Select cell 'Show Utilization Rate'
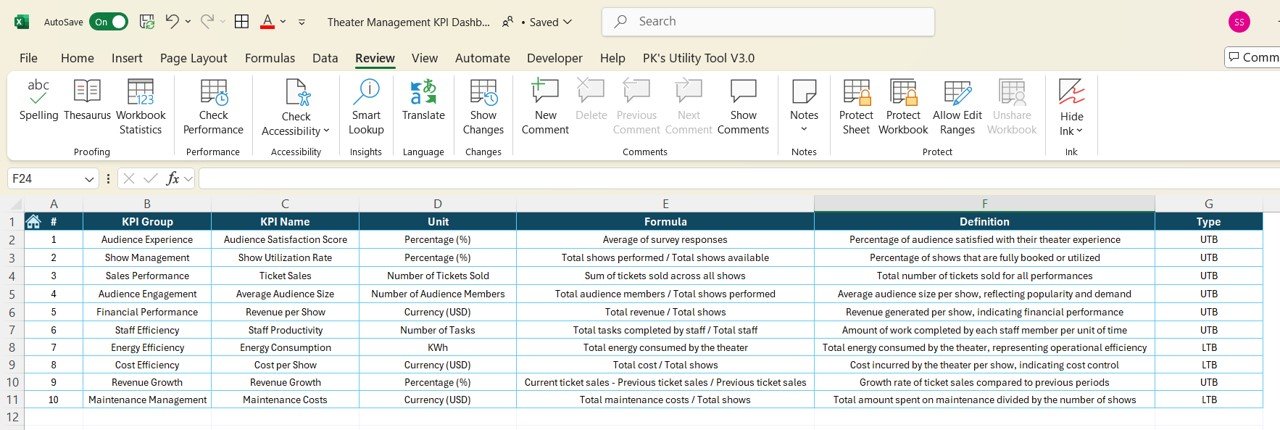The width and height of the screenshot is (1280, 430). tap(285, 258)
